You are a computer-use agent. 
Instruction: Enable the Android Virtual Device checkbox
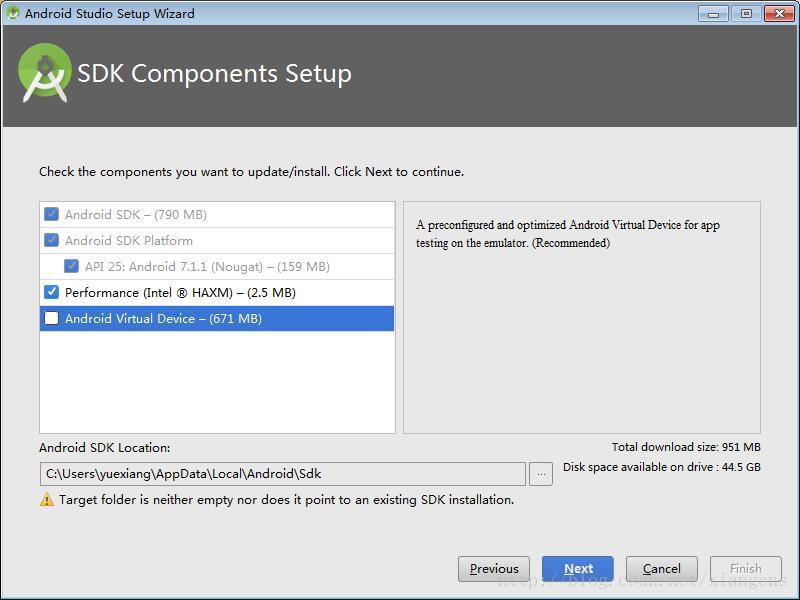(52, 319)
